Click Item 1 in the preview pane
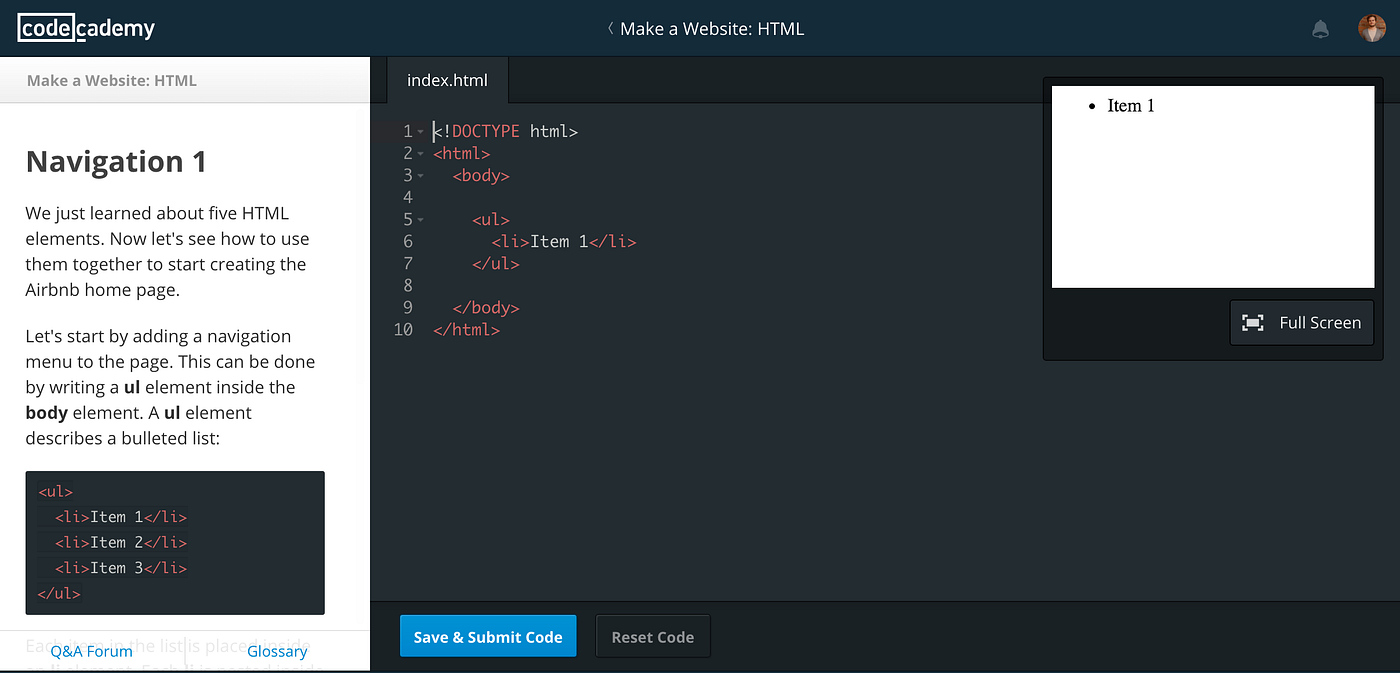This screenshot has height=673, width=1400. [1131, 105]
